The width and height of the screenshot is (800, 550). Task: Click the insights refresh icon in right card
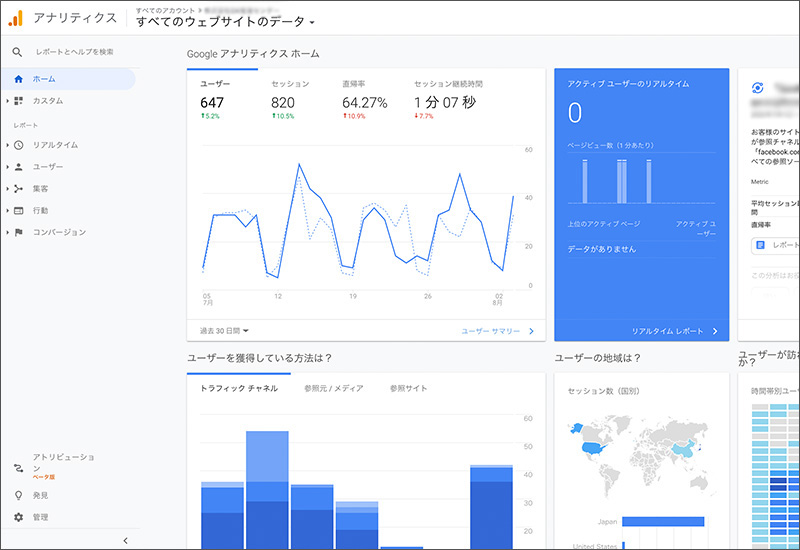point(758,88)
